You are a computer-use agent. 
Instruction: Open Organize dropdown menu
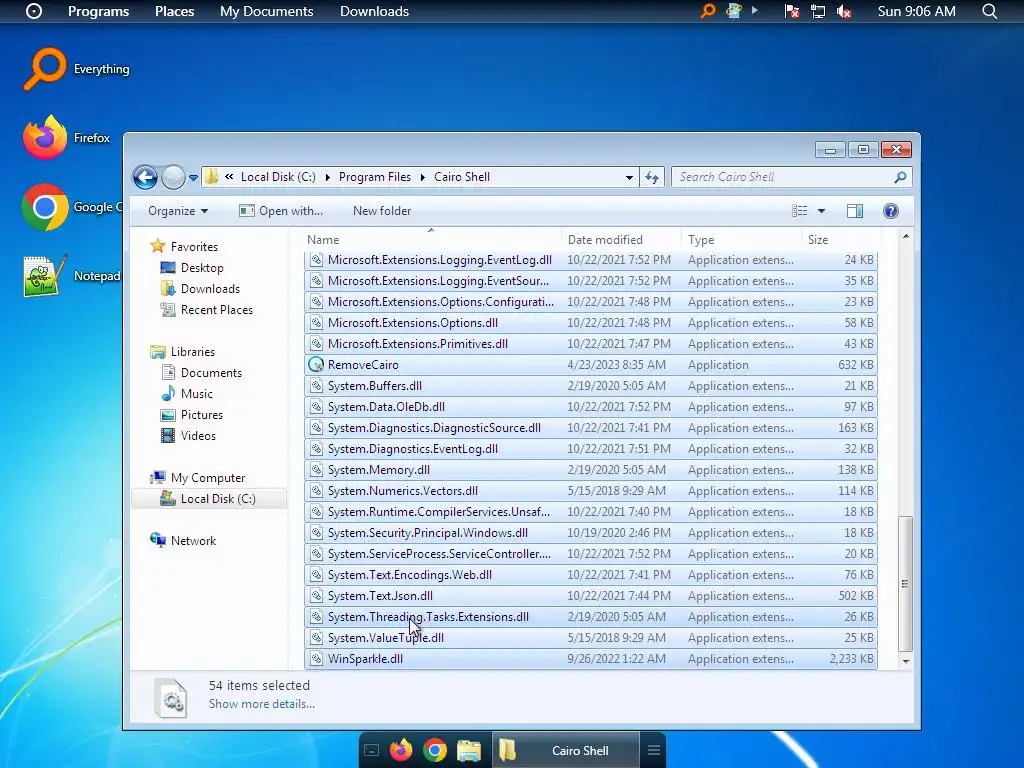click(x=178, y=211)
